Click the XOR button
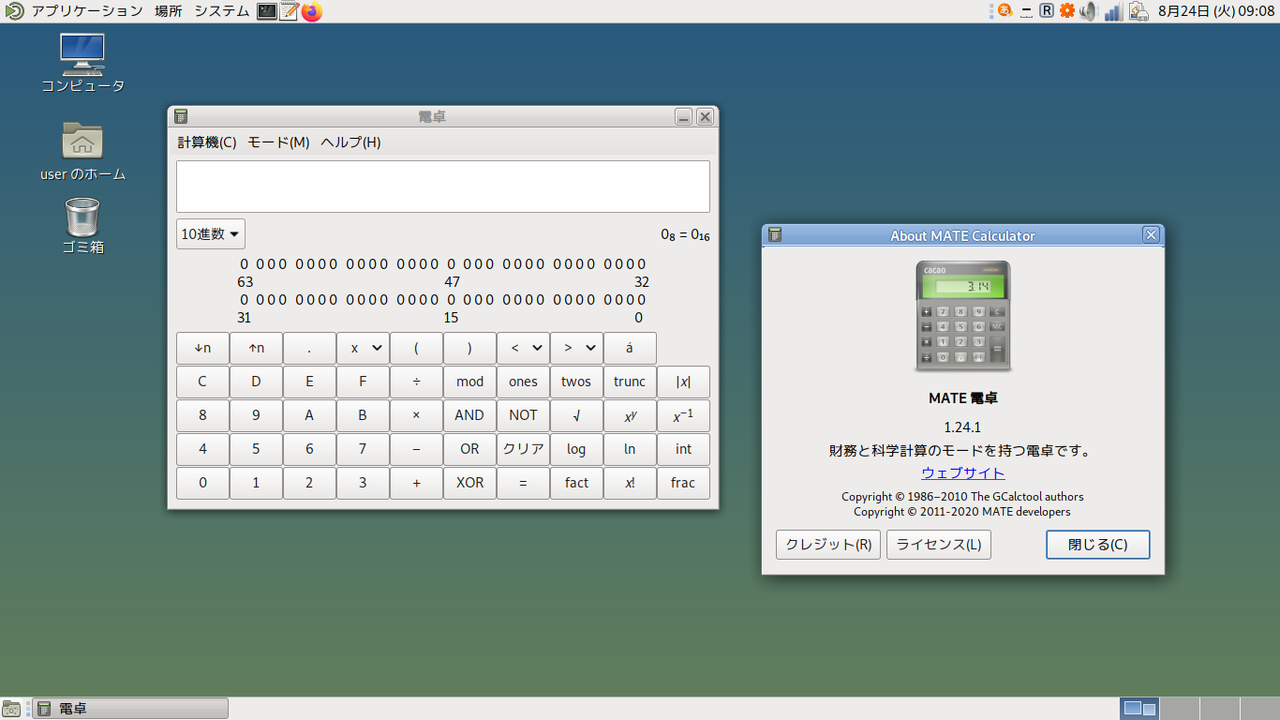The width and height of the screenshot is (1280, 720). click(470, 483)
